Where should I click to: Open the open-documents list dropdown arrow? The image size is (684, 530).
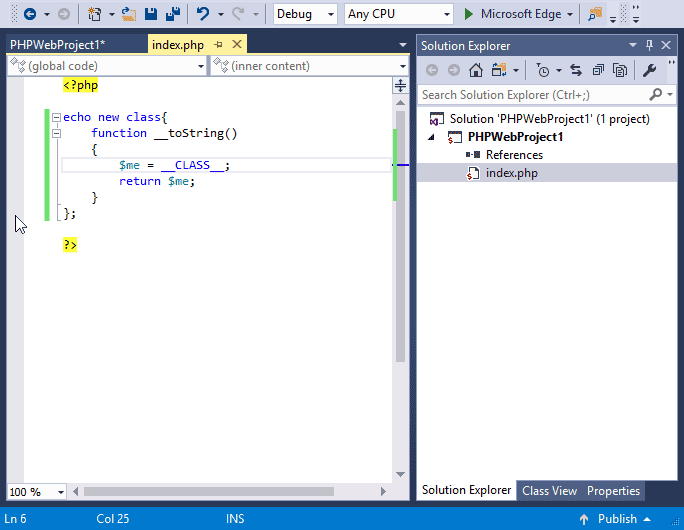tap(403, 44)
